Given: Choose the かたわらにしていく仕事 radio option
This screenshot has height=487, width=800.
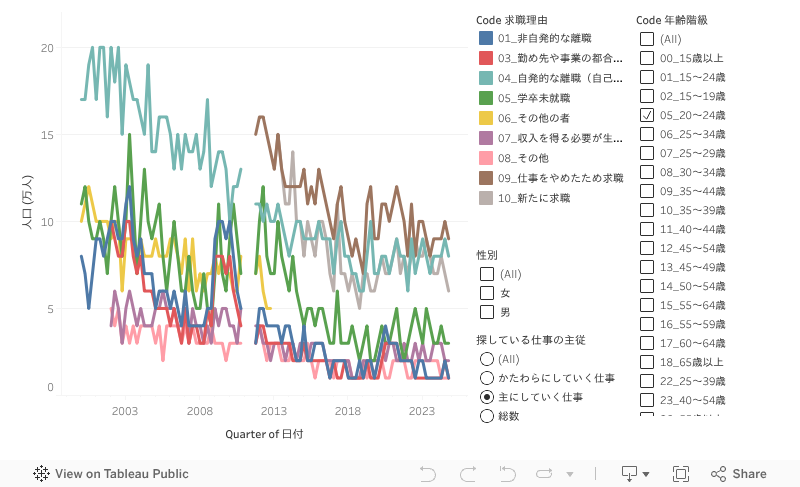Looking at the screenshot, I should 487,378.
